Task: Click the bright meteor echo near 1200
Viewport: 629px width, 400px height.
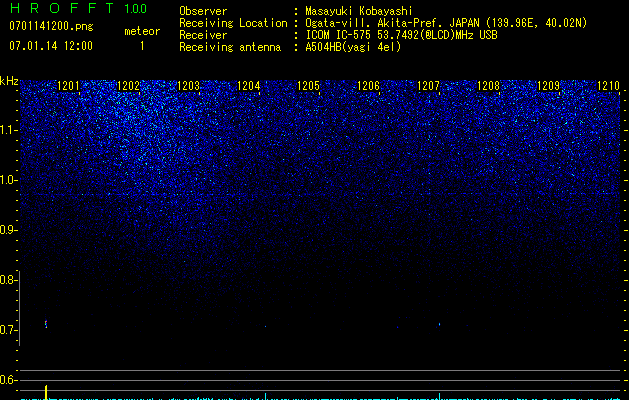Action: click(46, 324)
